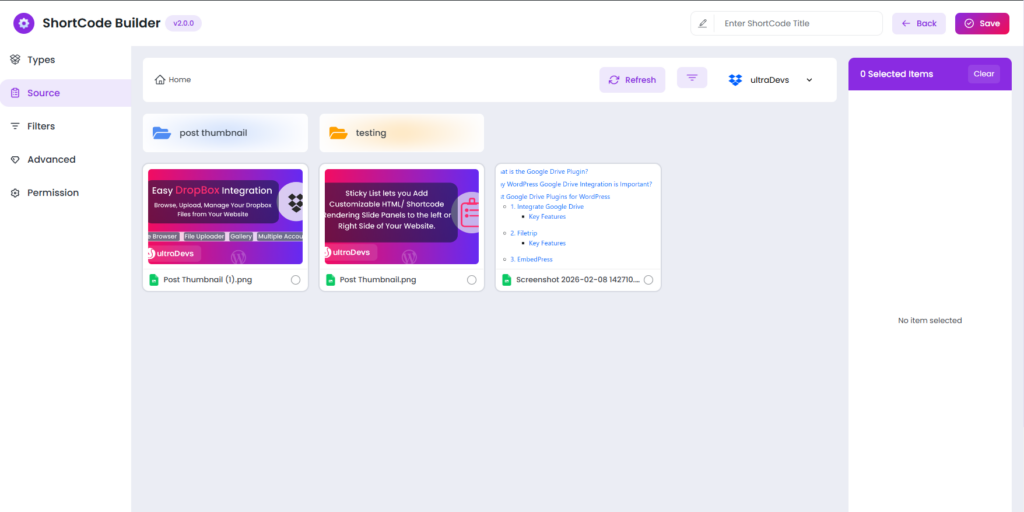1024x512 pixels.
Task: Click the Easy DropBox Integration thumbnail
Action: 225,216
